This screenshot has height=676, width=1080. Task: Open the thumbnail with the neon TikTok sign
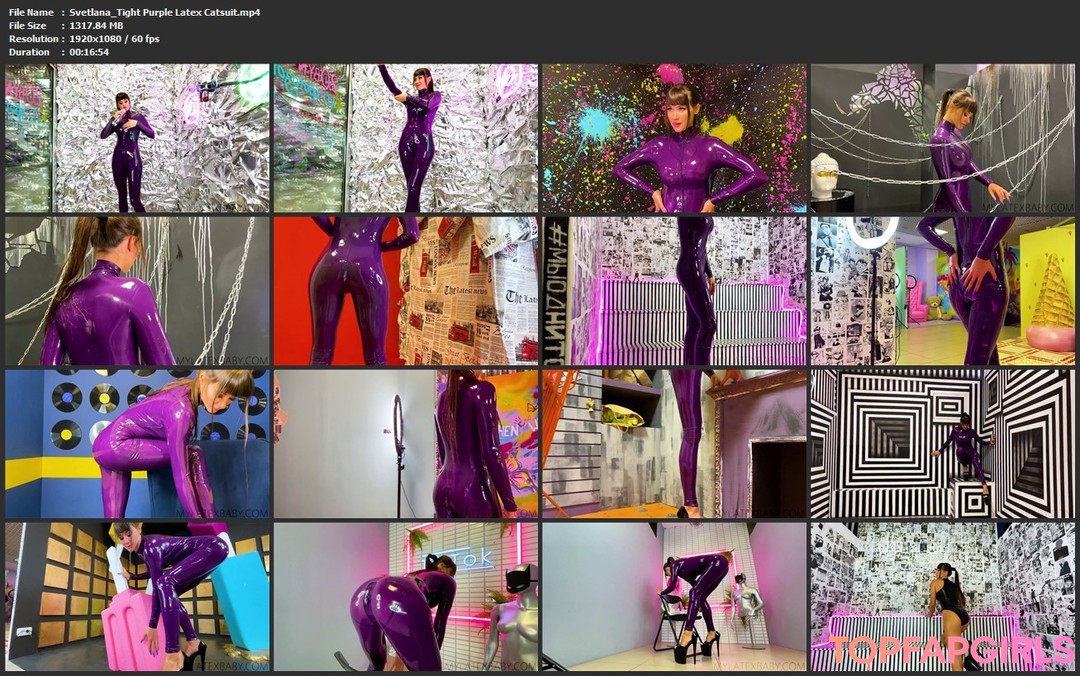(x=405, y=596)
